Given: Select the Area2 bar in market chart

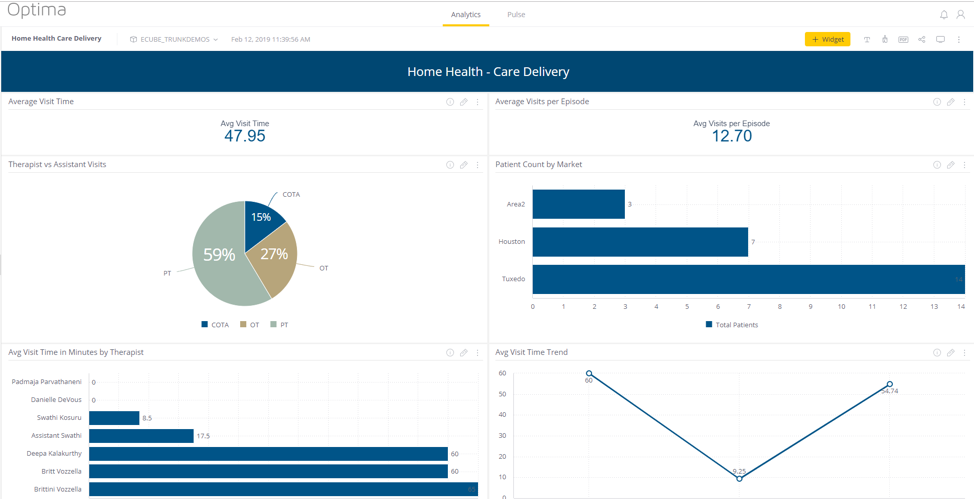Looking at the screenshot, I should [579, 204].
